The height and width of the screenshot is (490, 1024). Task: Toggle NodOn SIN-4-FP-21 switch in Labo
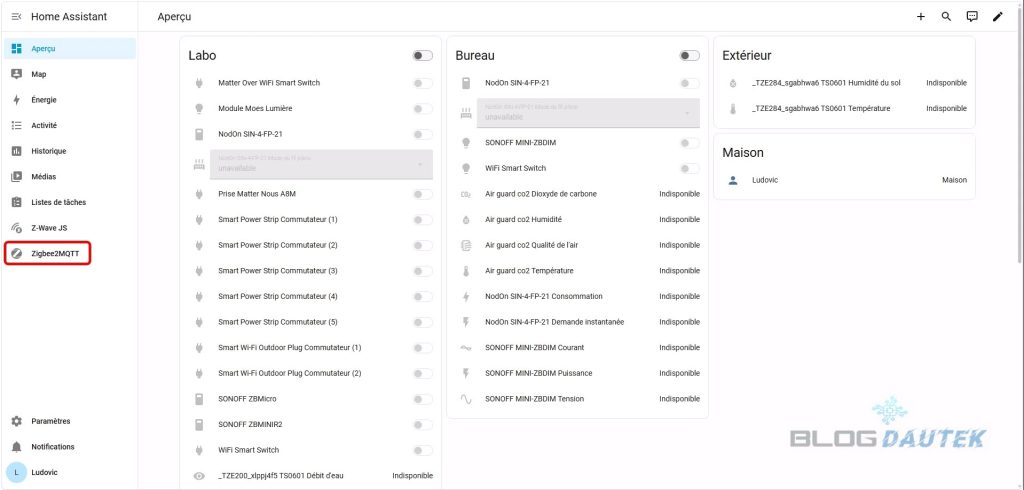pyautogui.click(x=423, y=134)
